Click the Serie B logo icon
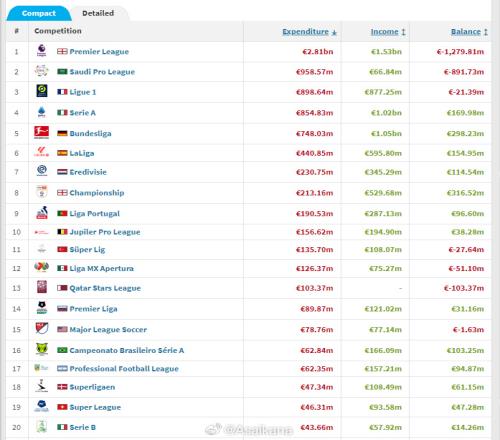 (42, 426)
